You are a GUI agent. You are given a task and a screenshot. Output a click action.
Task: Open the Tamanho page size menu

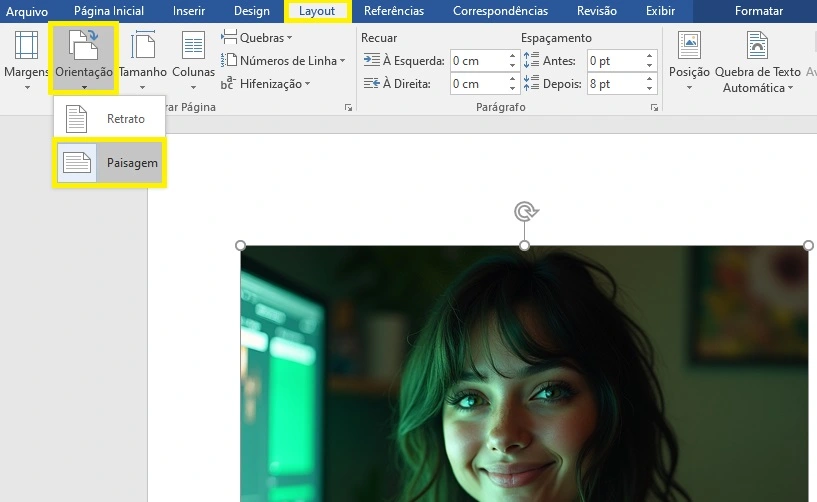click(x=143, y=59)
